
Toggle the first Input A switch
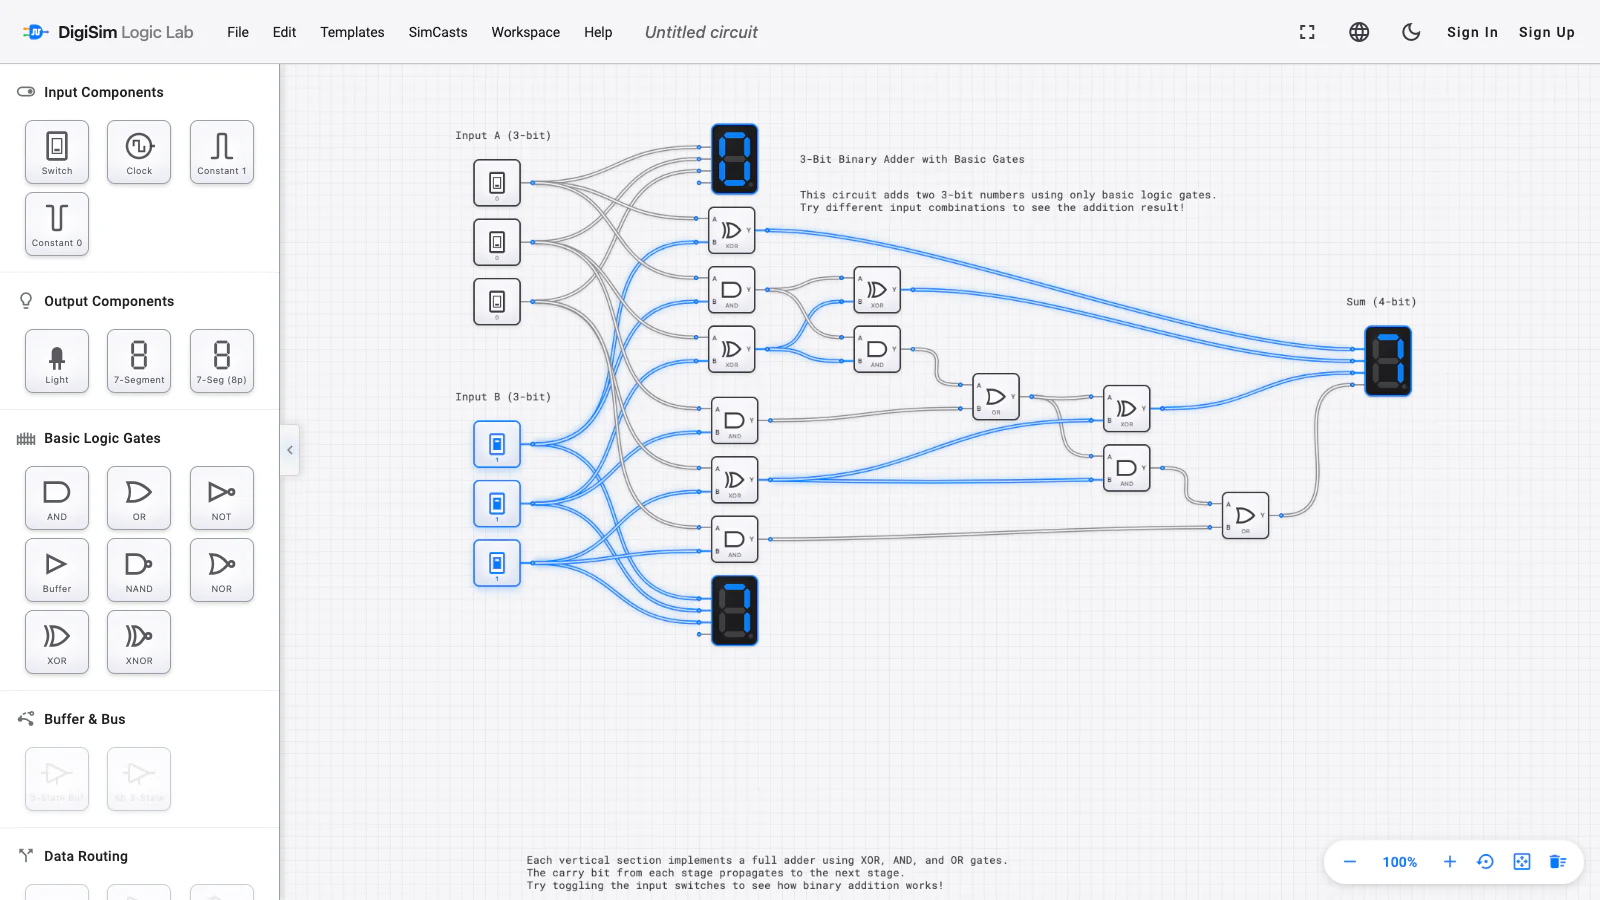(x=497, y=183)
